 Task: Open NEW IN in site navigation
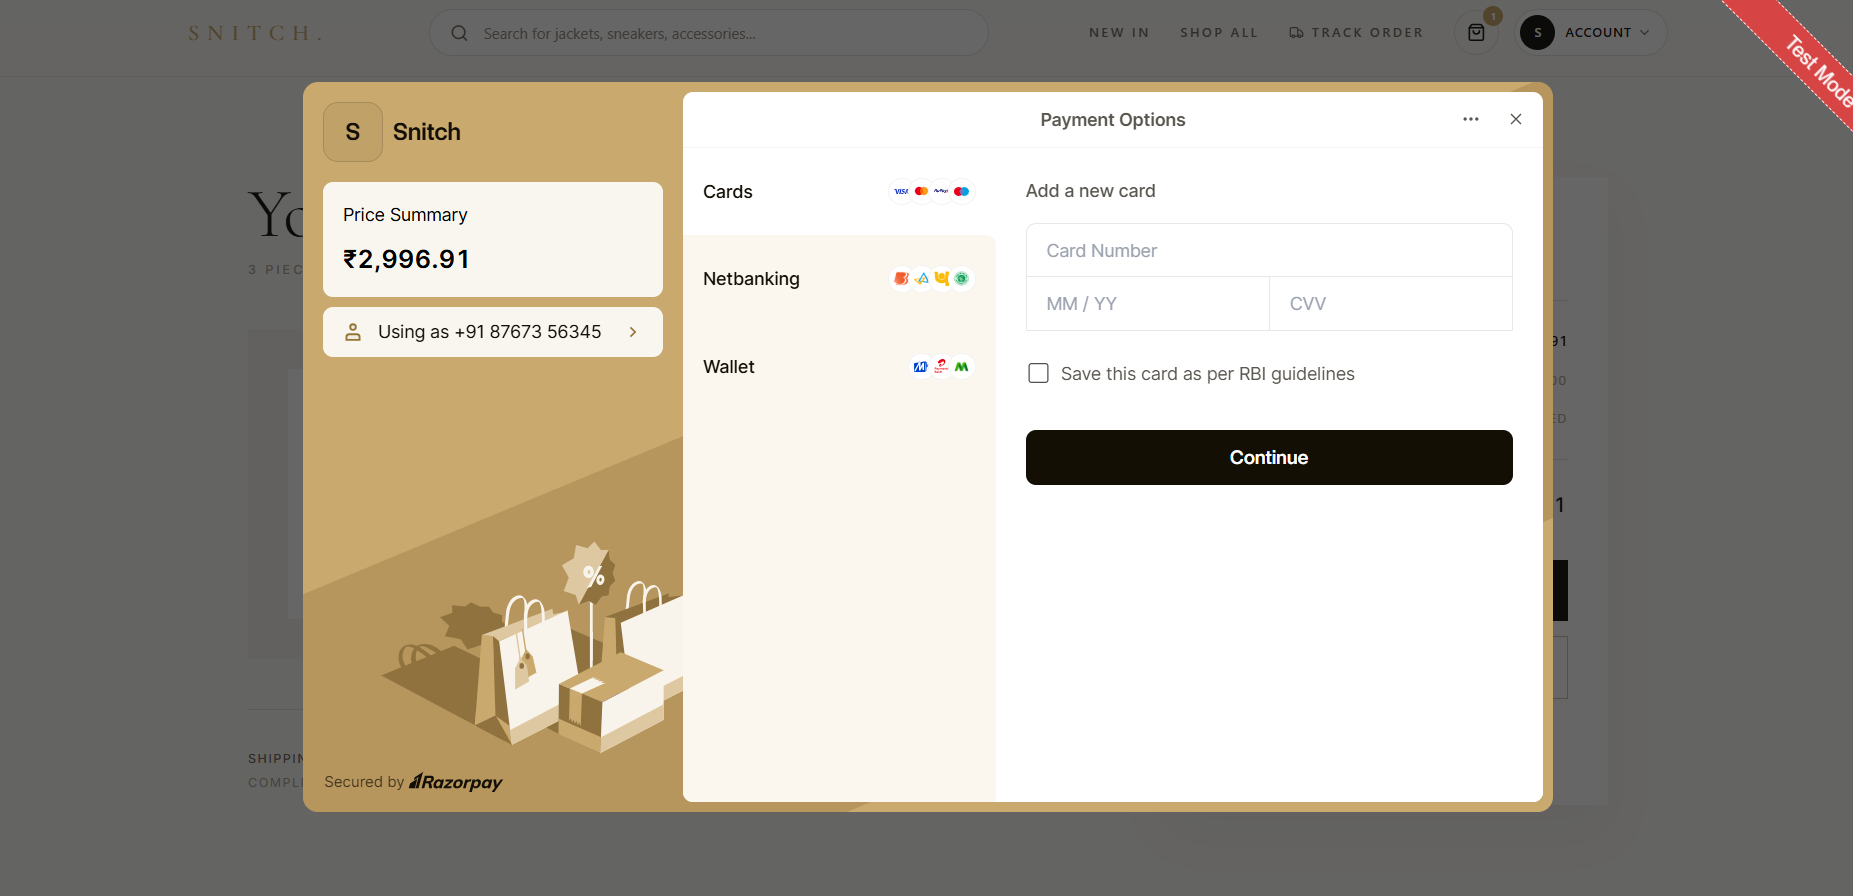pos(1119,33)
